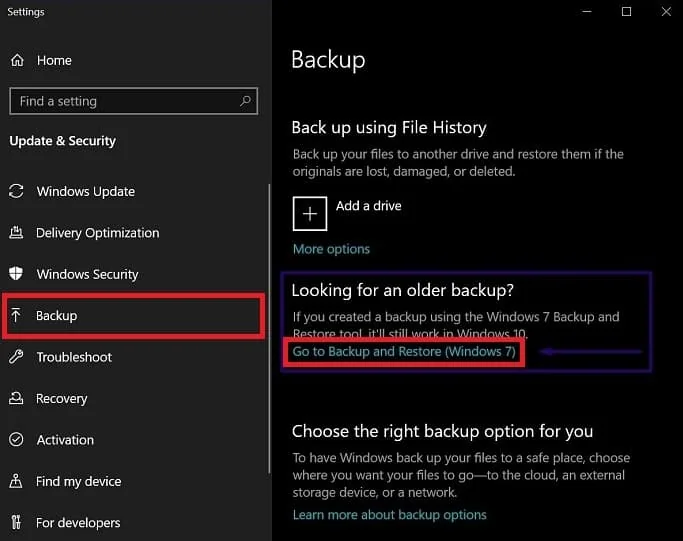Screen dimensions: 683x541
Task: Maximize the Settings window
Action: click(x=626, y=12)
